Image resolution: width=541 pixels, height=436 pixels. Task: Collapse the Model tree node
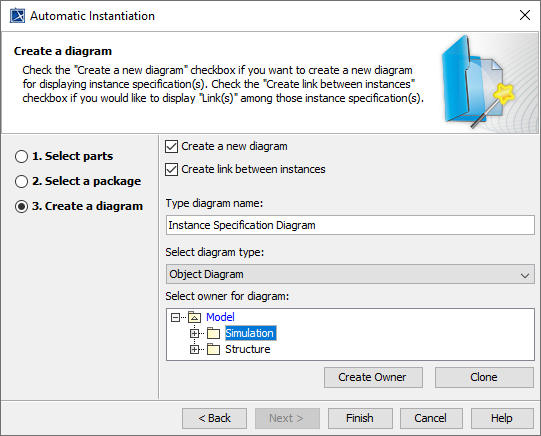(175, 317)
